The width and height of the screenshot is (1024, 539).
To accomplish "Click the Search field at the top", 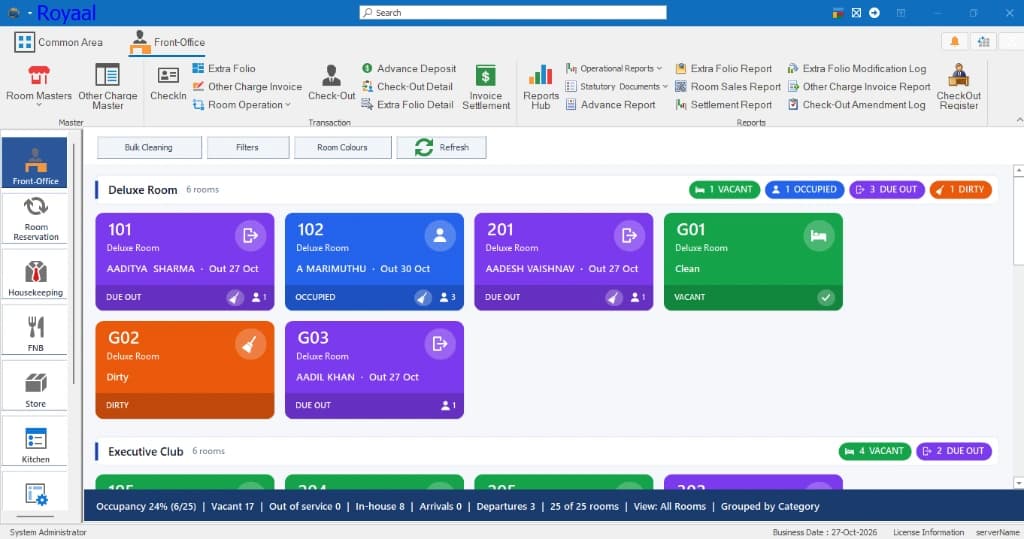I will pos(513,12).
